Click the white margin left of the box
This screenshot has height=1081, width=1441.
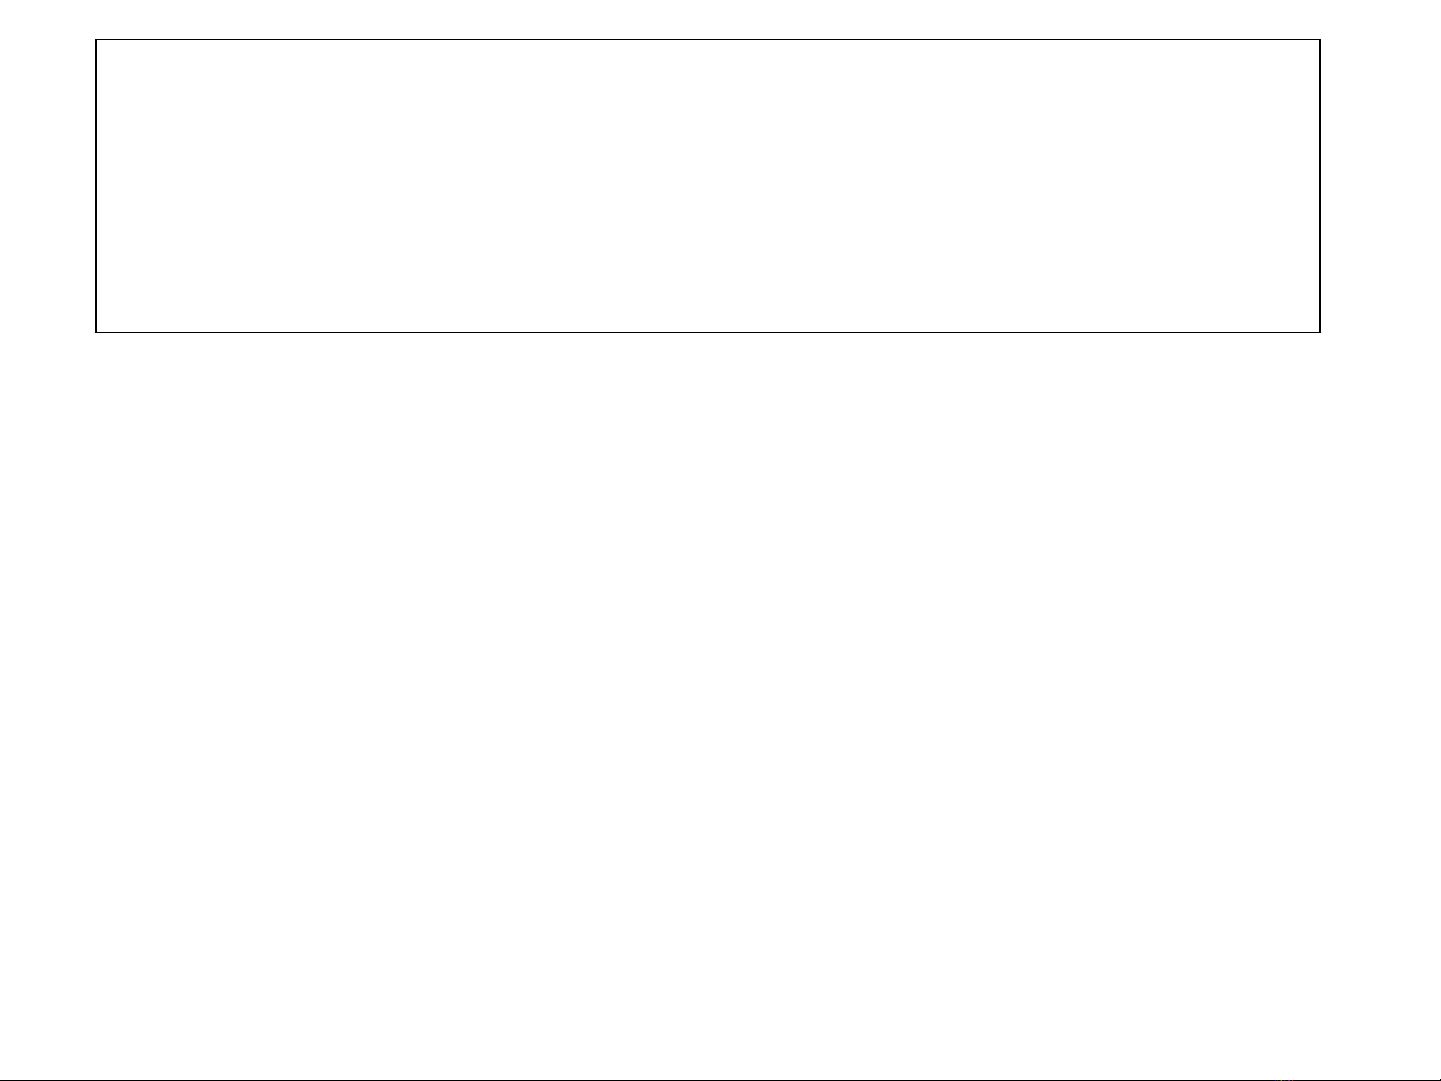click(x=47, y=186)
